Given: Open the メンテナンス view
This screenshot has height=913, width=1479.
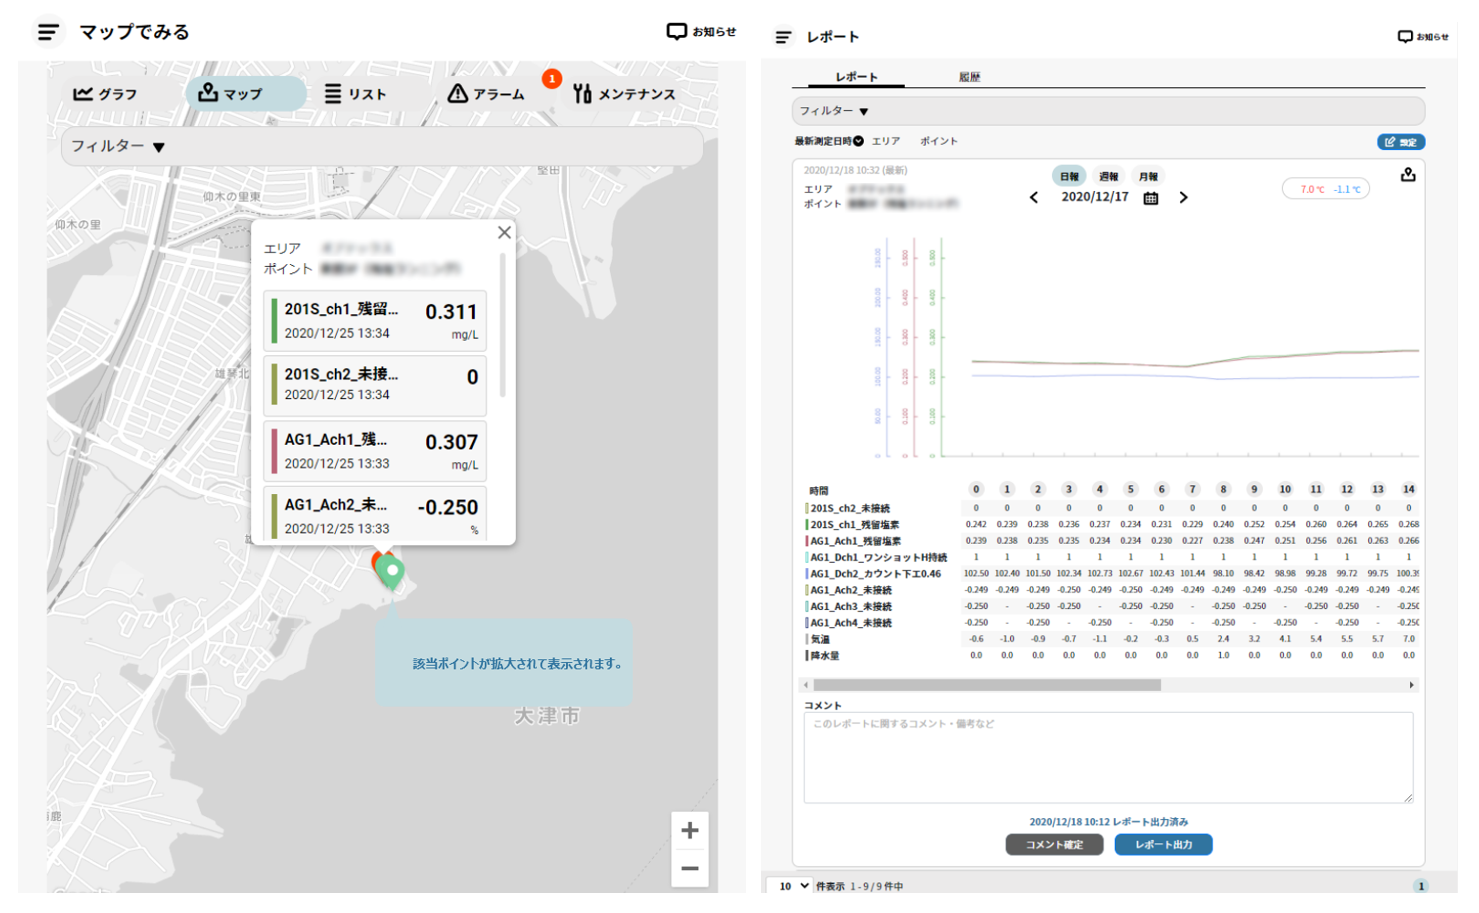Looking at the screenshot, I should coord(624,94).
